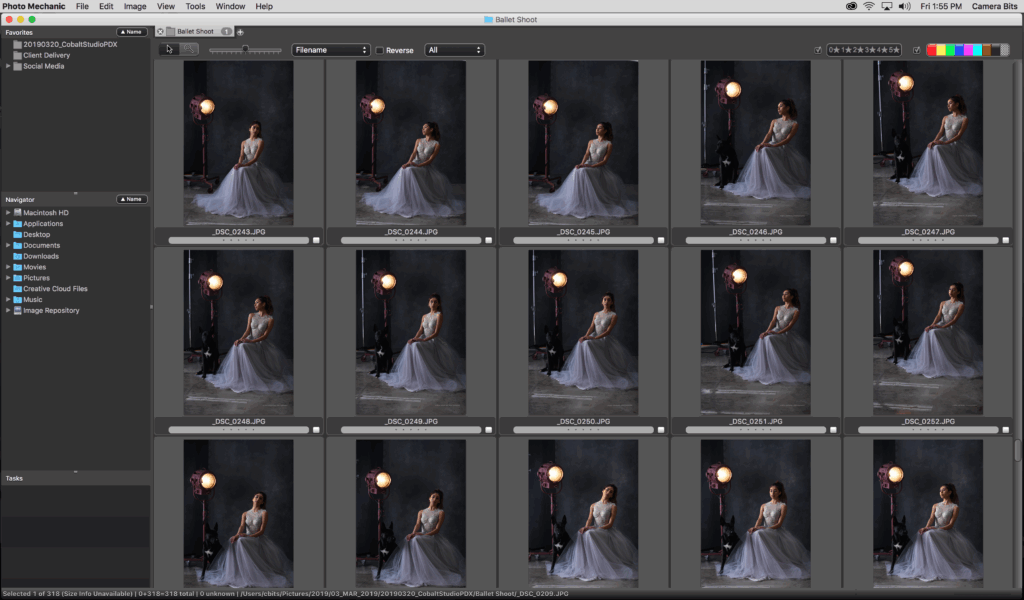Enable the Reverse sort checkbox

coord(380,50)
